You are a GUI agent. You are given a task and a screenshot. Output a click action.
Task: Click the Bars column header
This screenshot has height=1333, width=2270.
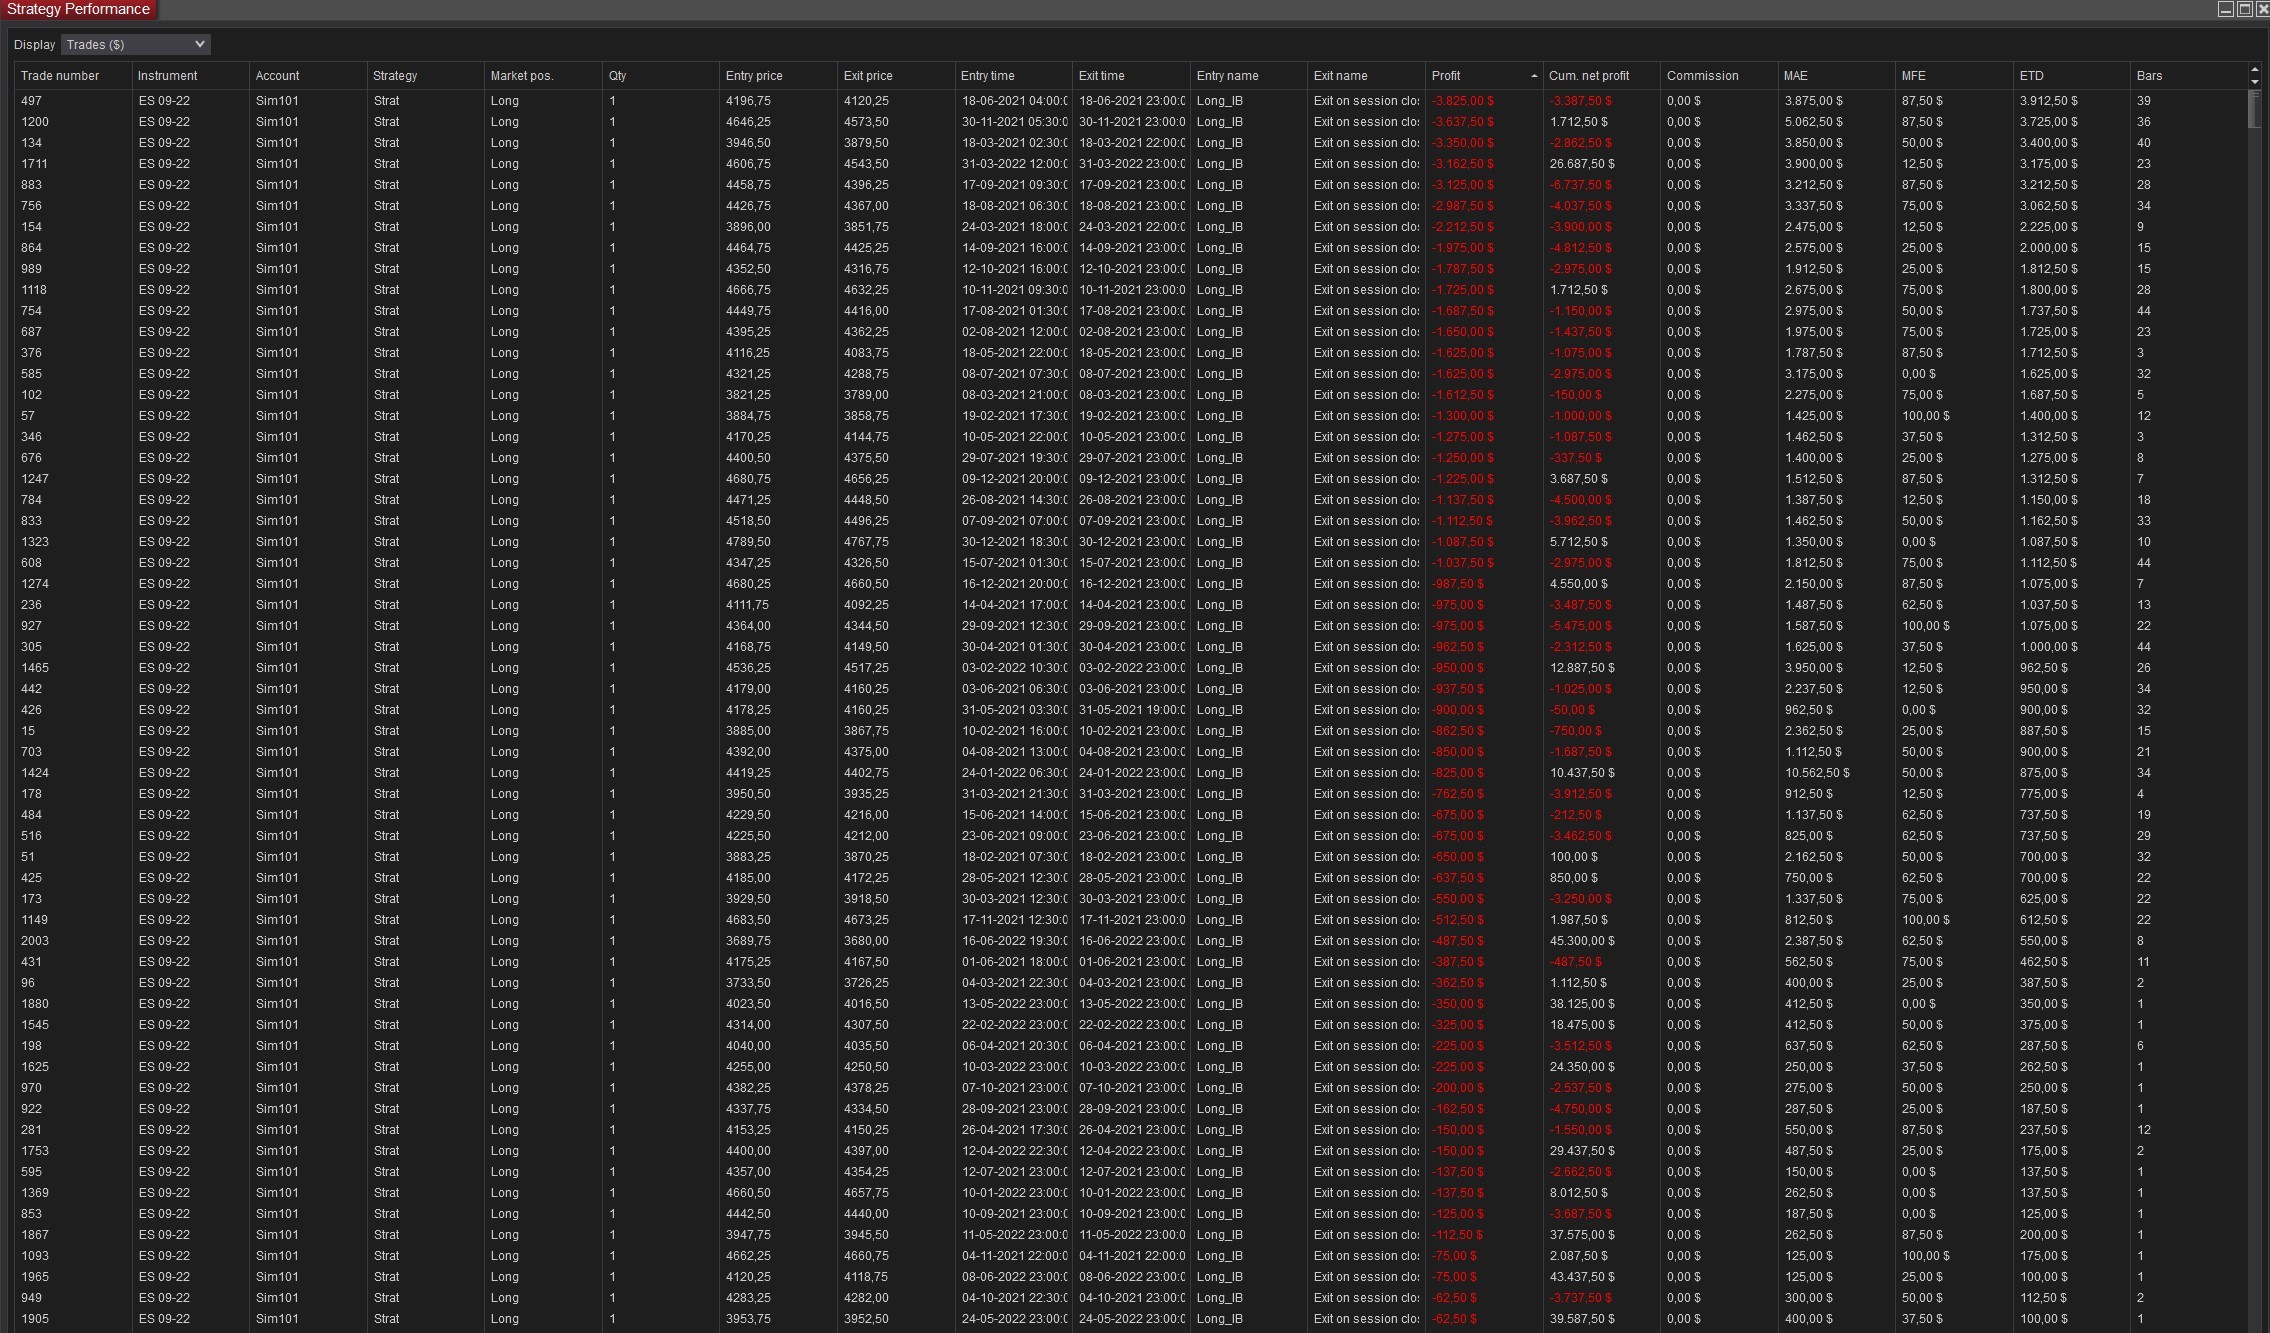pyautogui.click(x=2149, y=76)
